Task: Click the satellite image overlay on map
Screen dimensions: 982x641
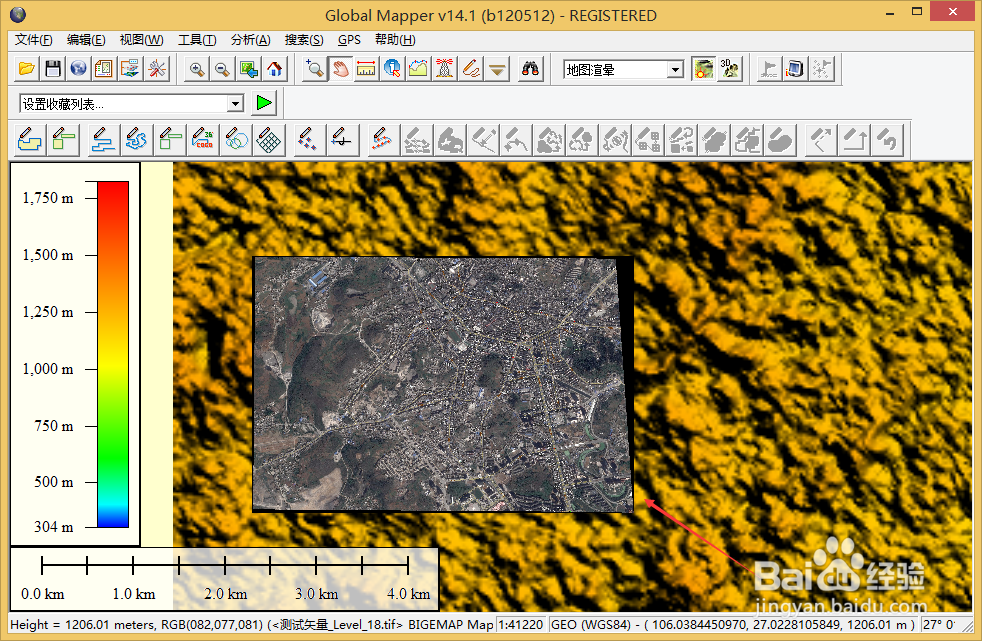Action: 443,384
